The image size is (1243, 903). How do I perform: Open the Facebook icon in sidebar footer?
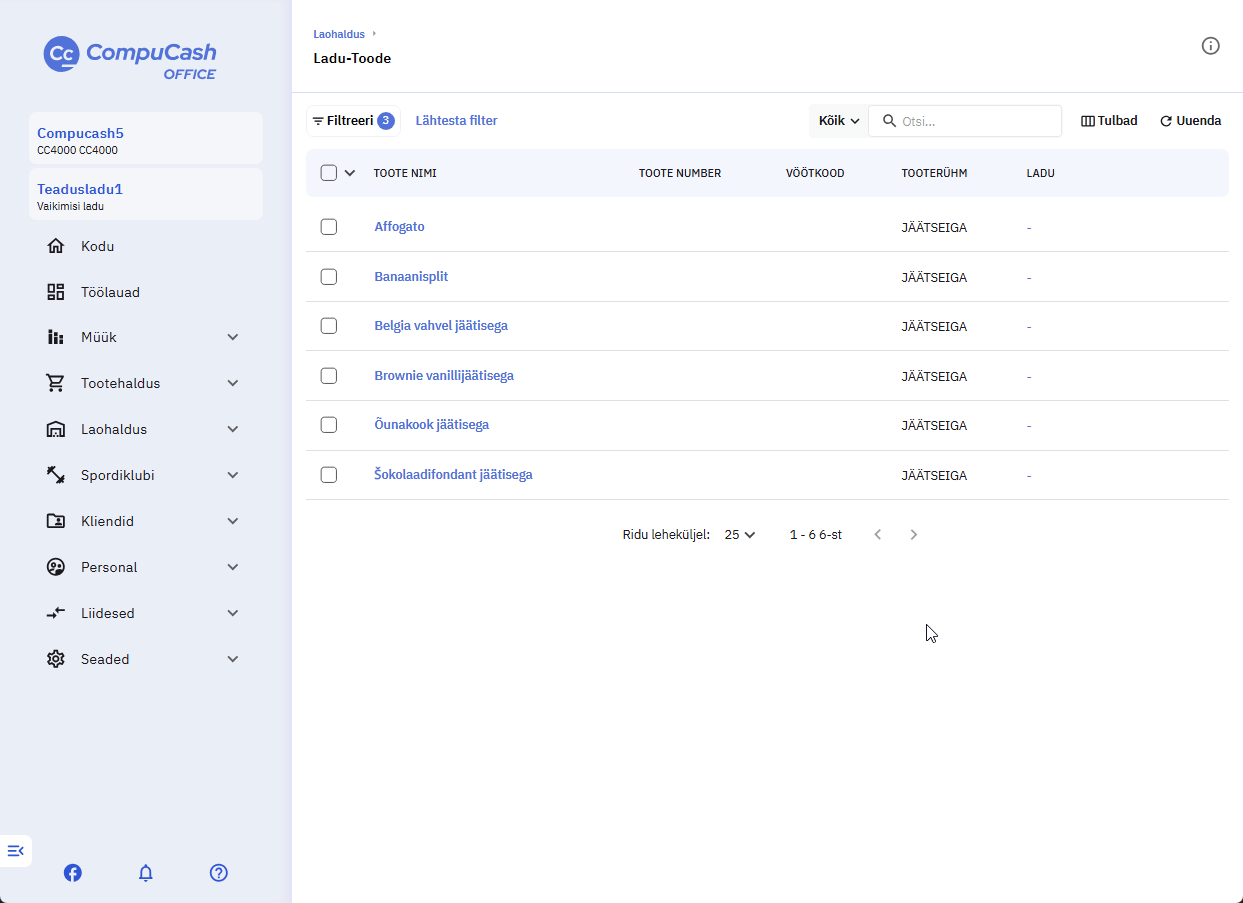point(73,873)
